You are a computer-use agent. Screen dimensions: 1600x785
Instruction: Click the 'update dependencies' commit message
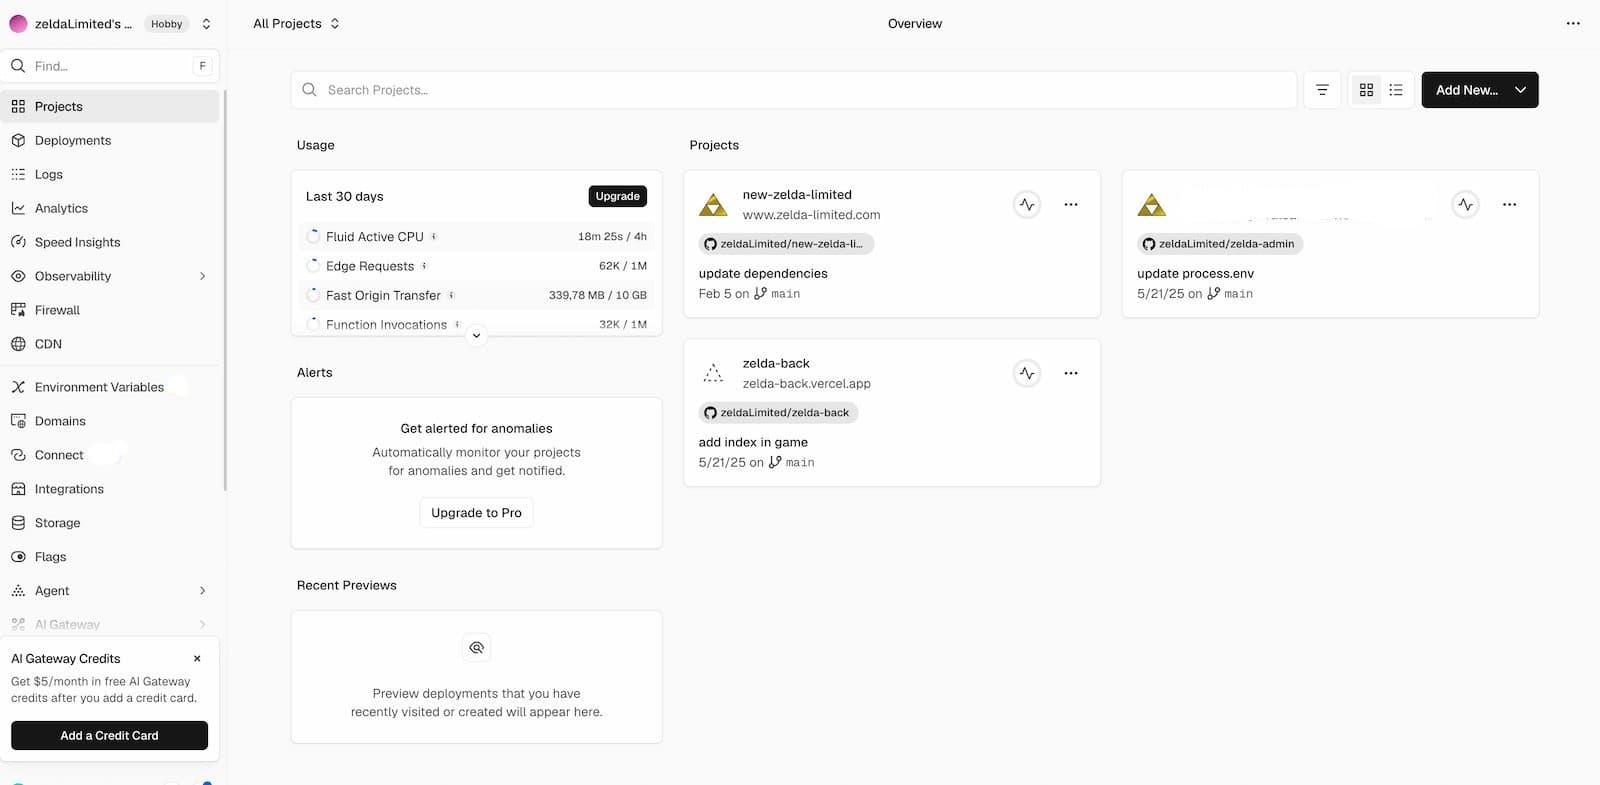click(x=763, y=274)
